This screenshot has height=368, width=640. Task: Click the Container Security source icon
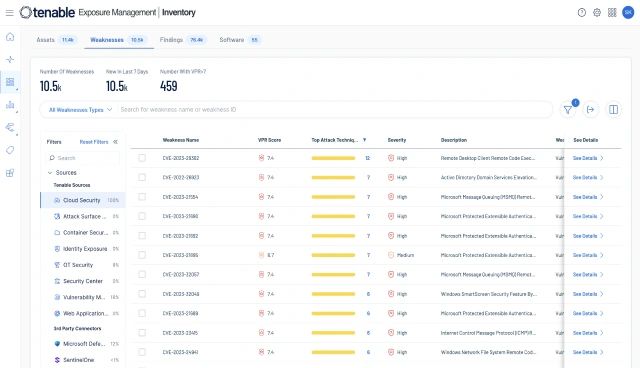pos(57,233)
